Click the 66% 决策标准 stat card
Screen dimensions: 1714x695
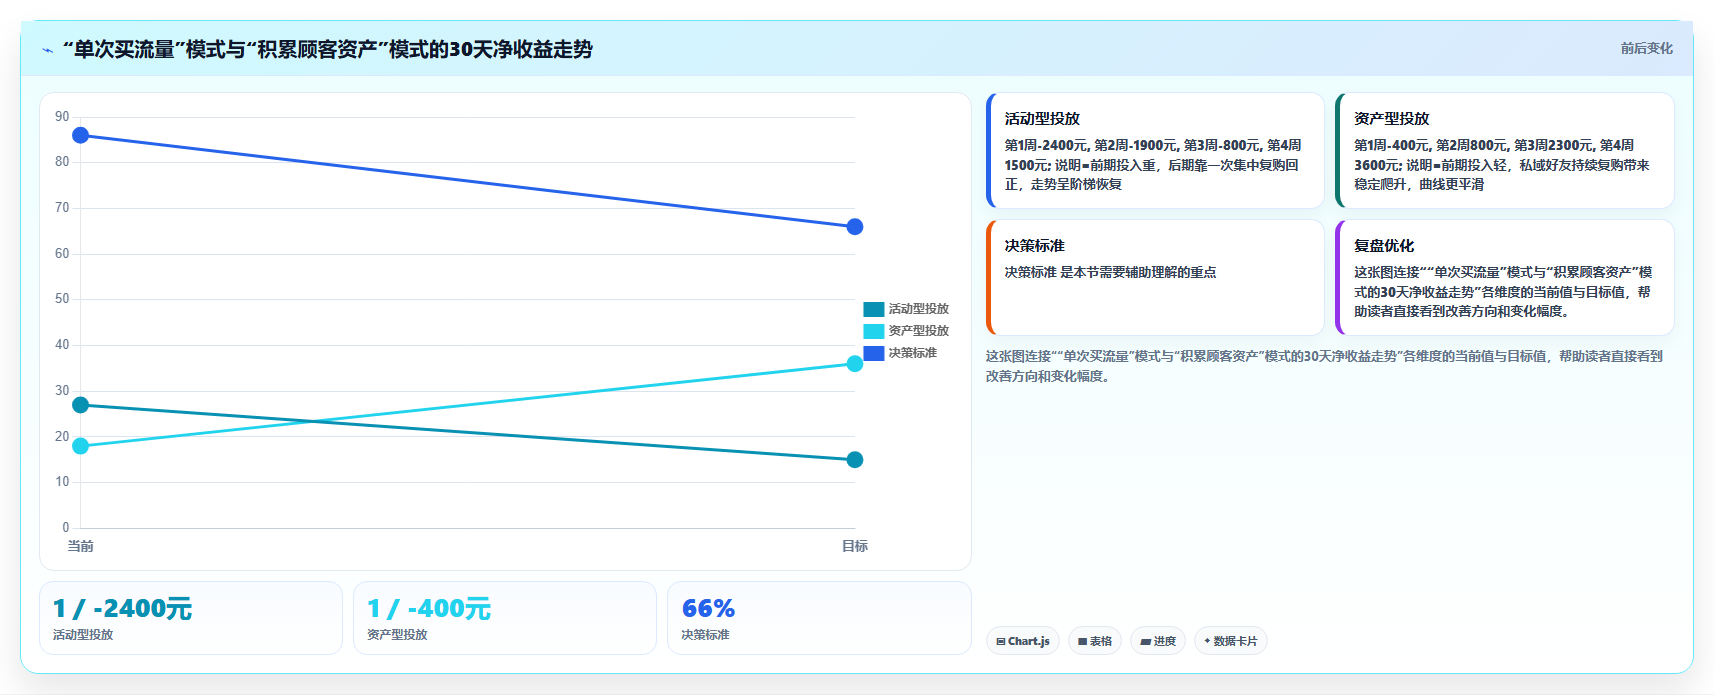click(819, 618)
